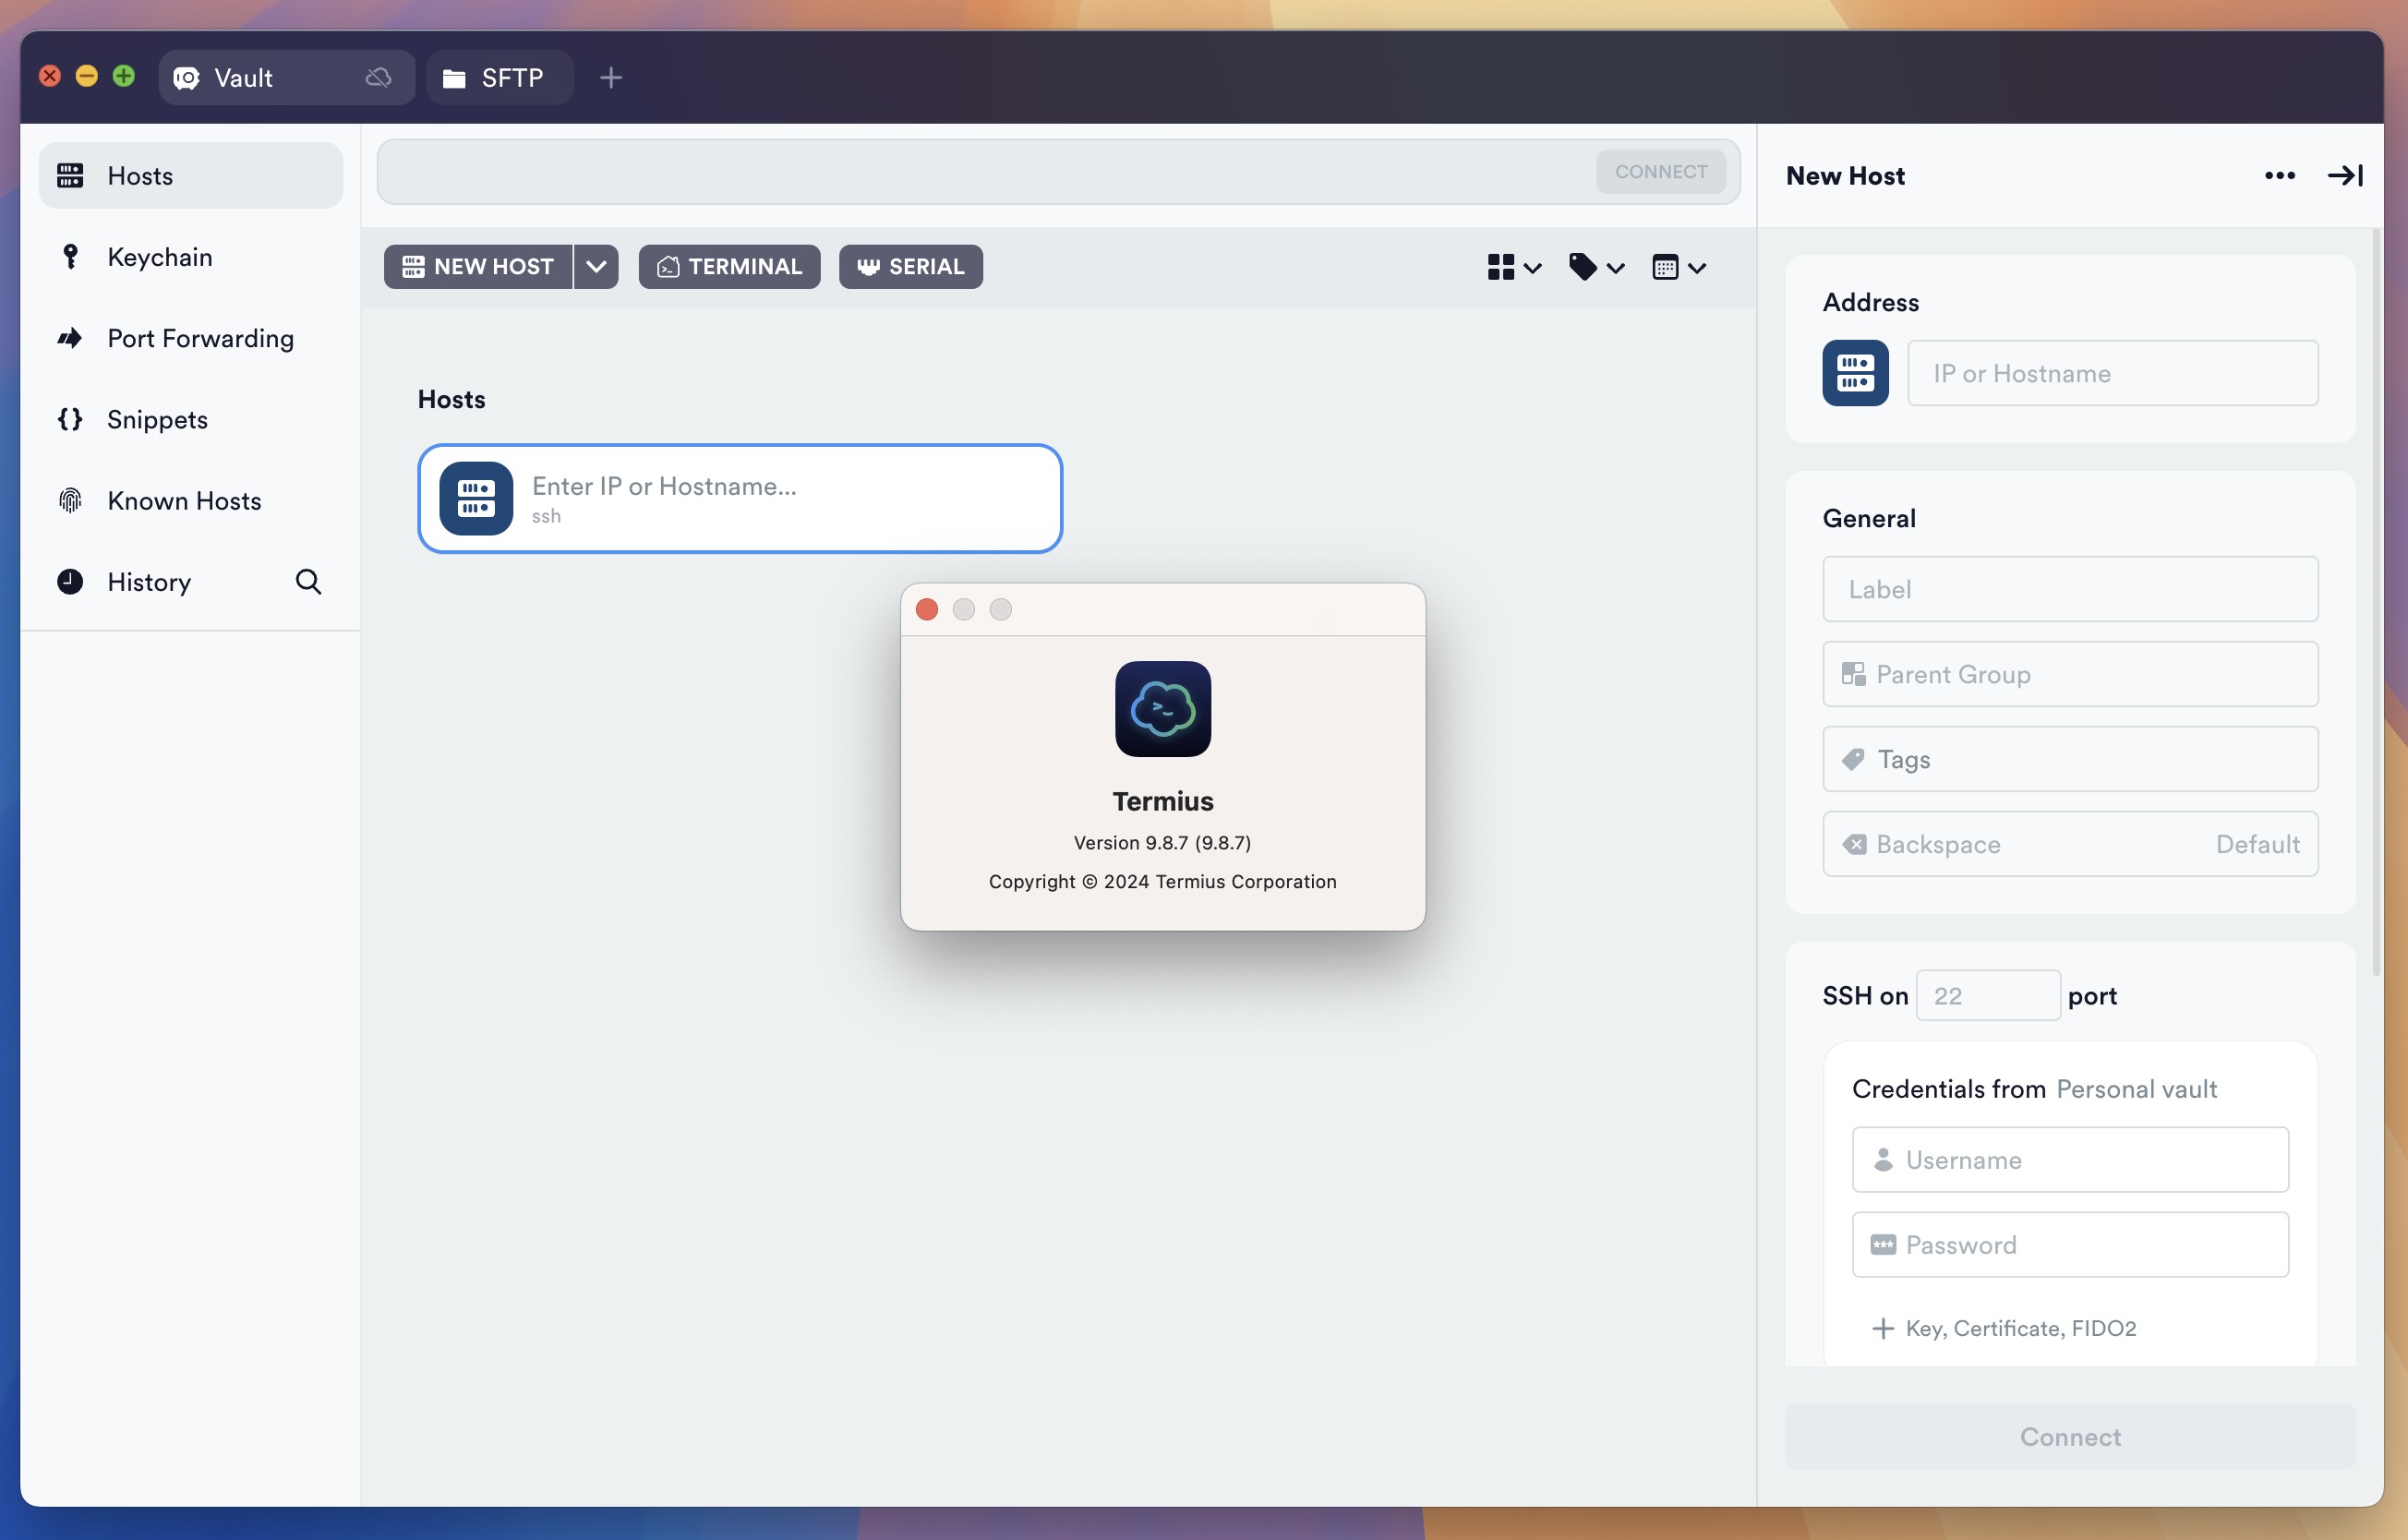Open a local TERMINAL
The height and width of the screenshot is (1540, 2408).
[729, 267]
